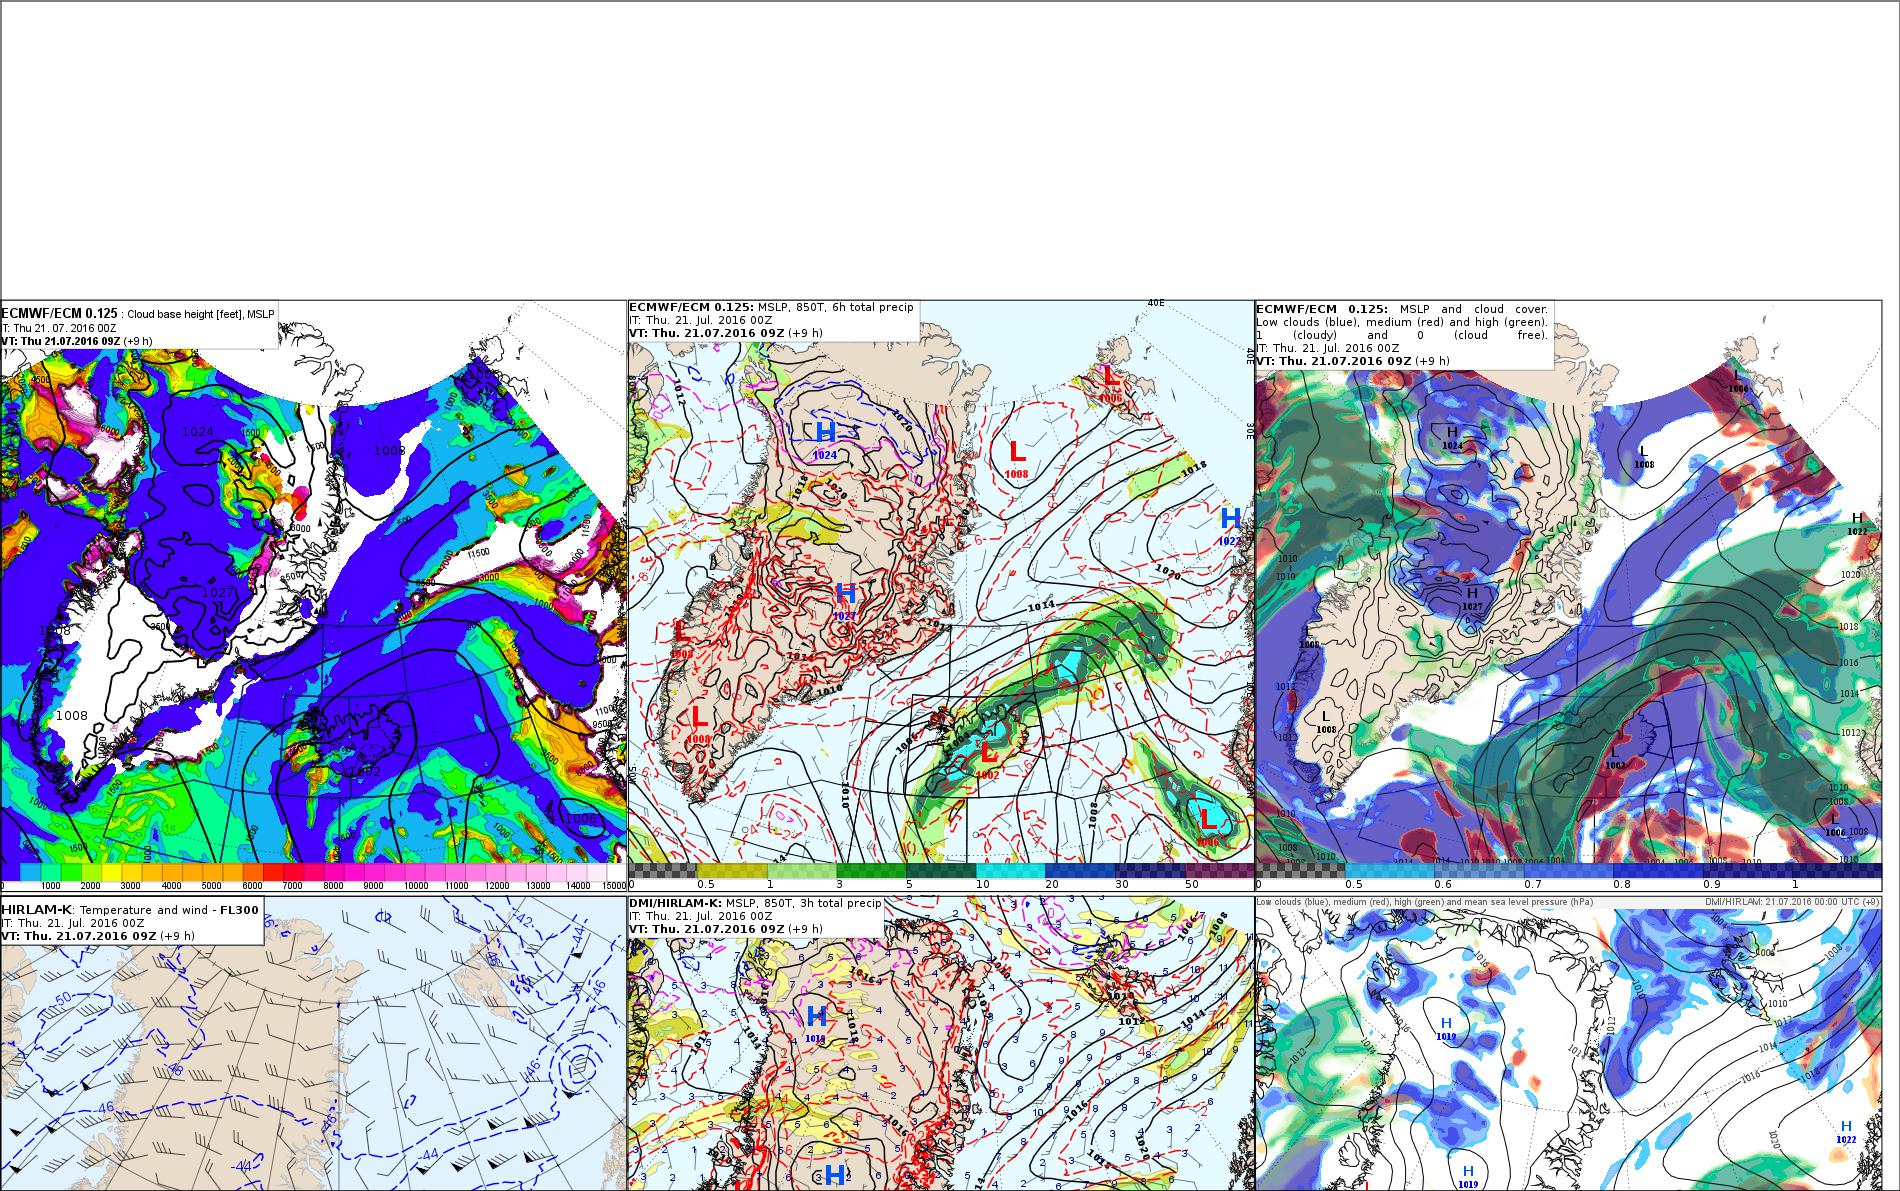Click the 'DMI/HIRLAM-K: MSLP, 850T, 3h total precip' title
Screen dimensions: 1900x1191
tap(755, 903)
